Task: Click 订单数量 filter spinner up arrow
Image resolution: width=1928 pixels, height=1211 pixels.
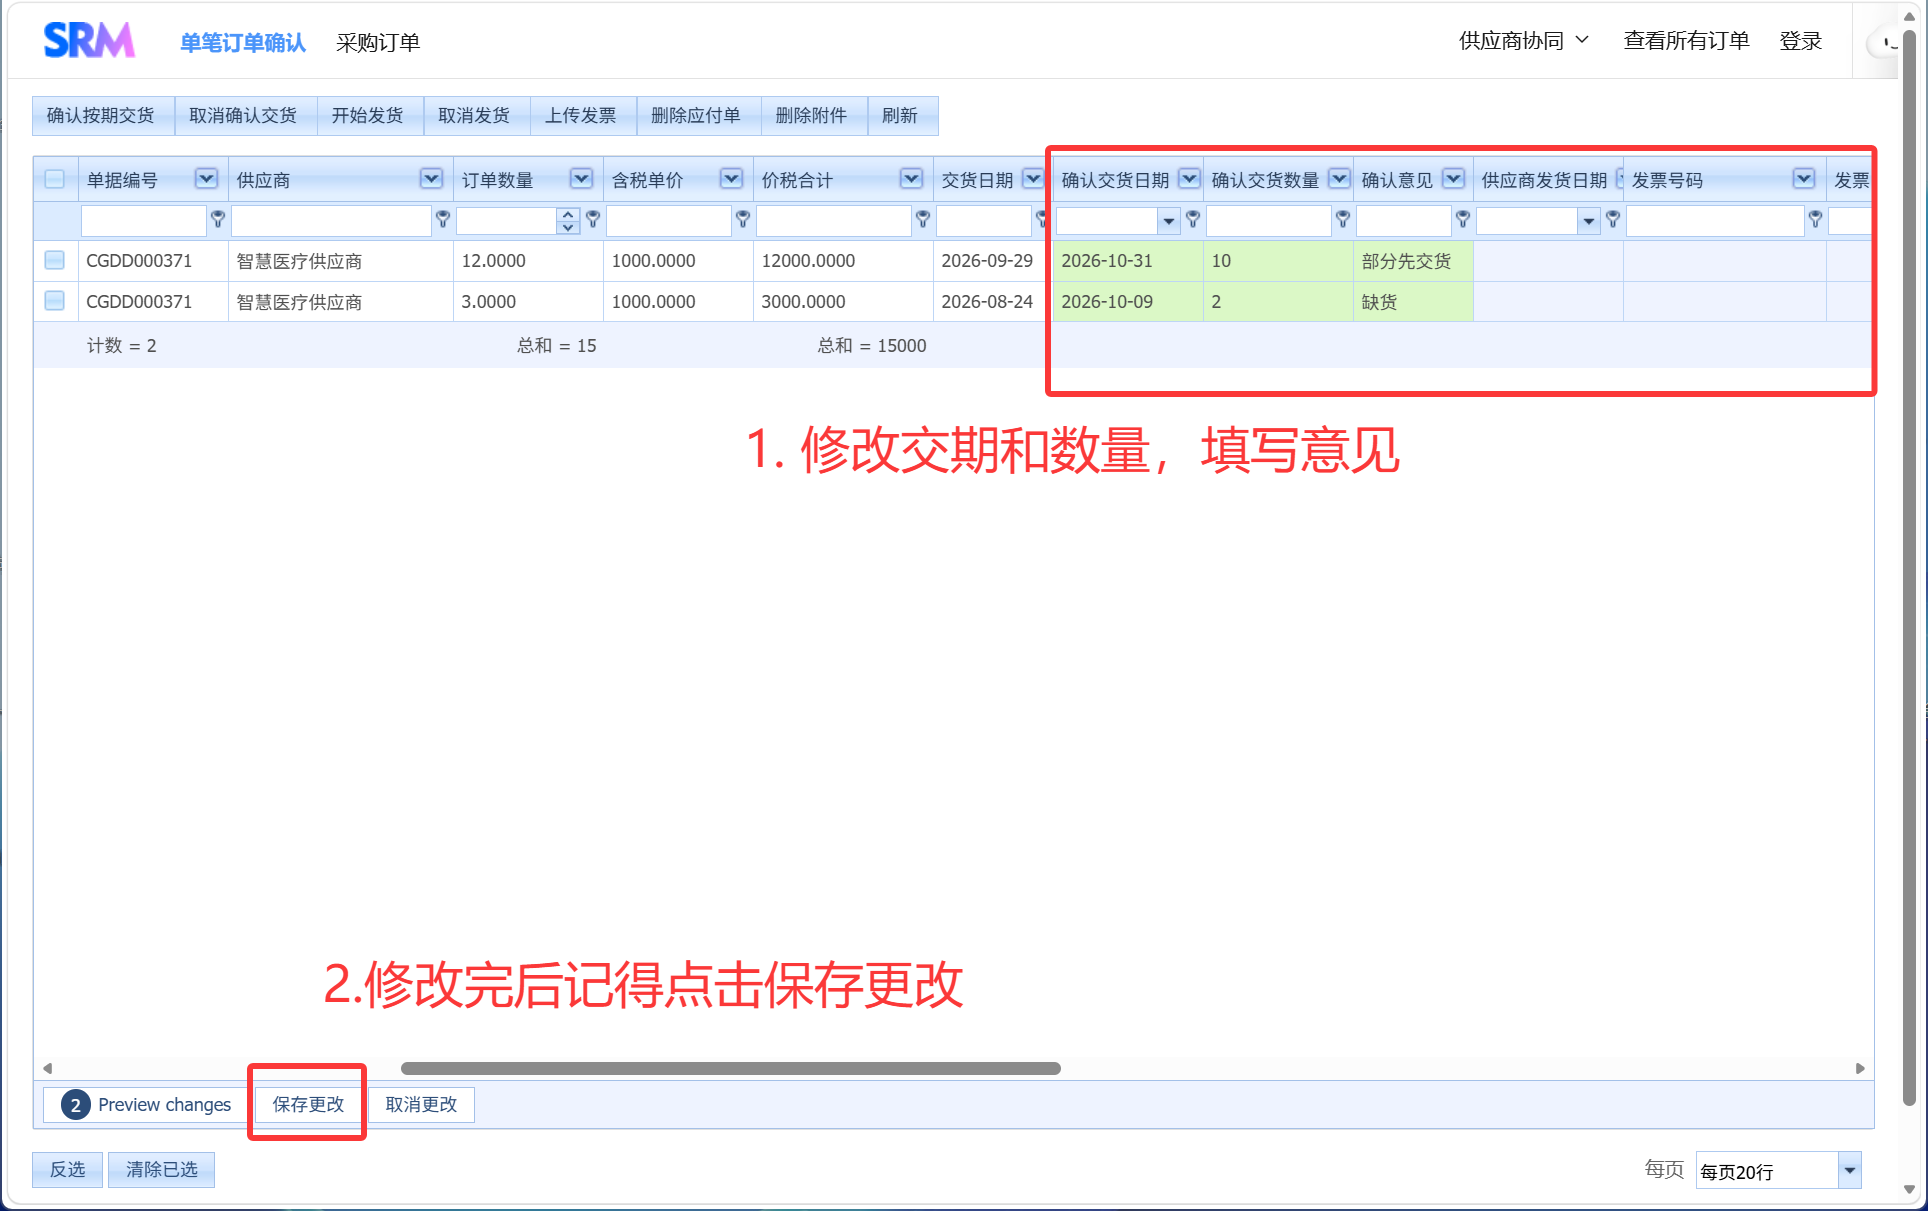Action: (x=568, y=214)
